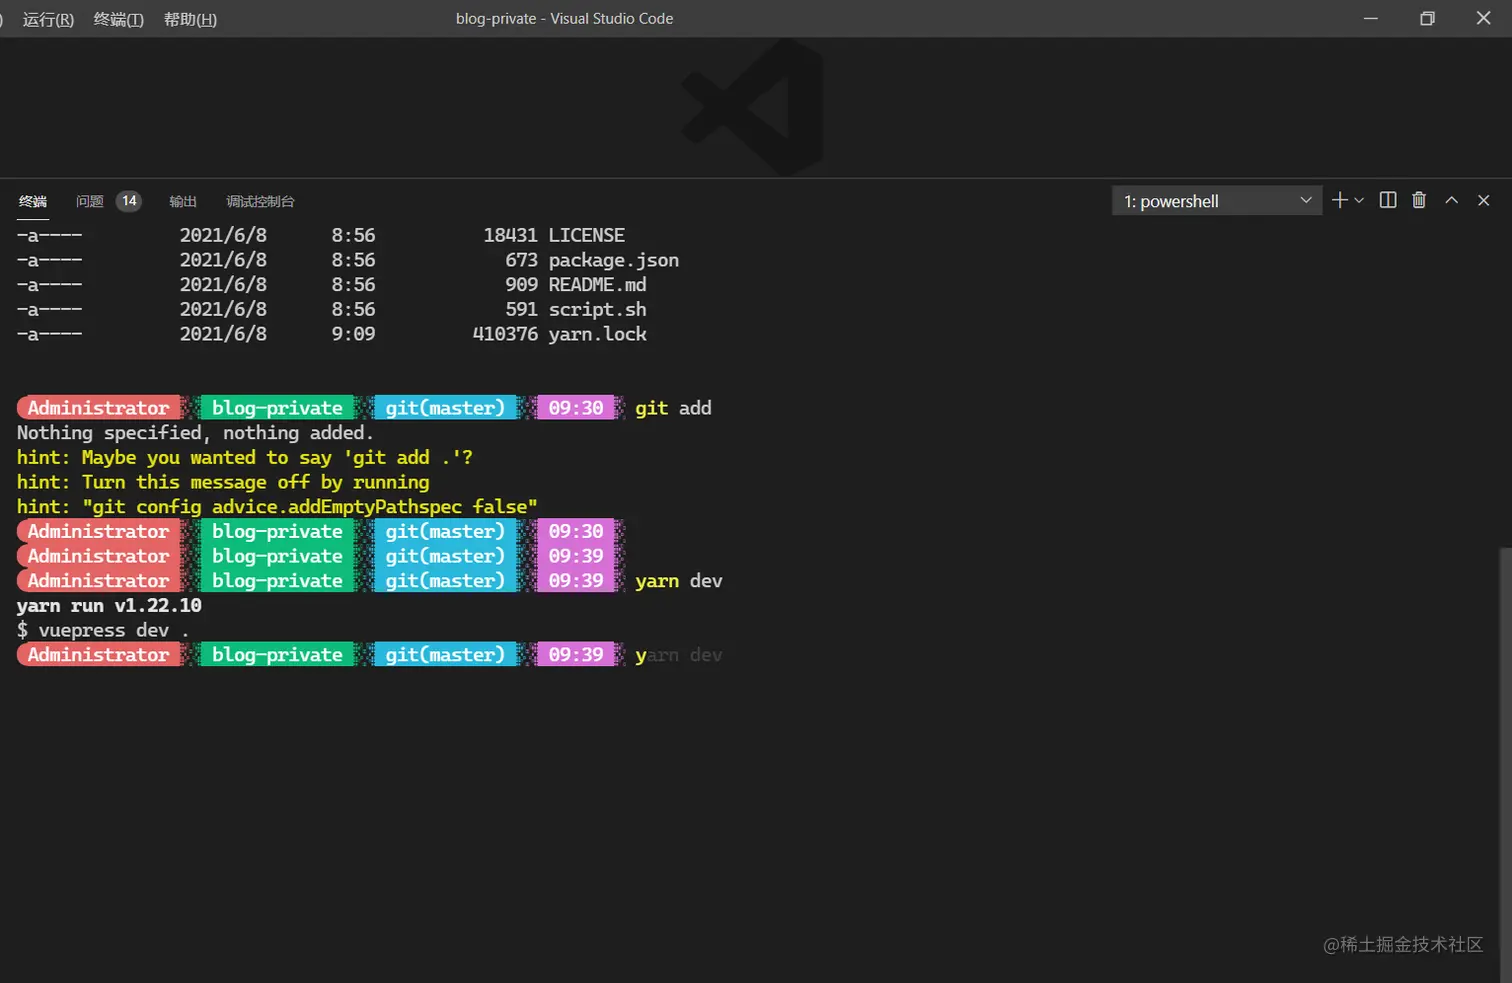
Task: Open the 终端(T) menu
Action: click(x=118, y=19)
